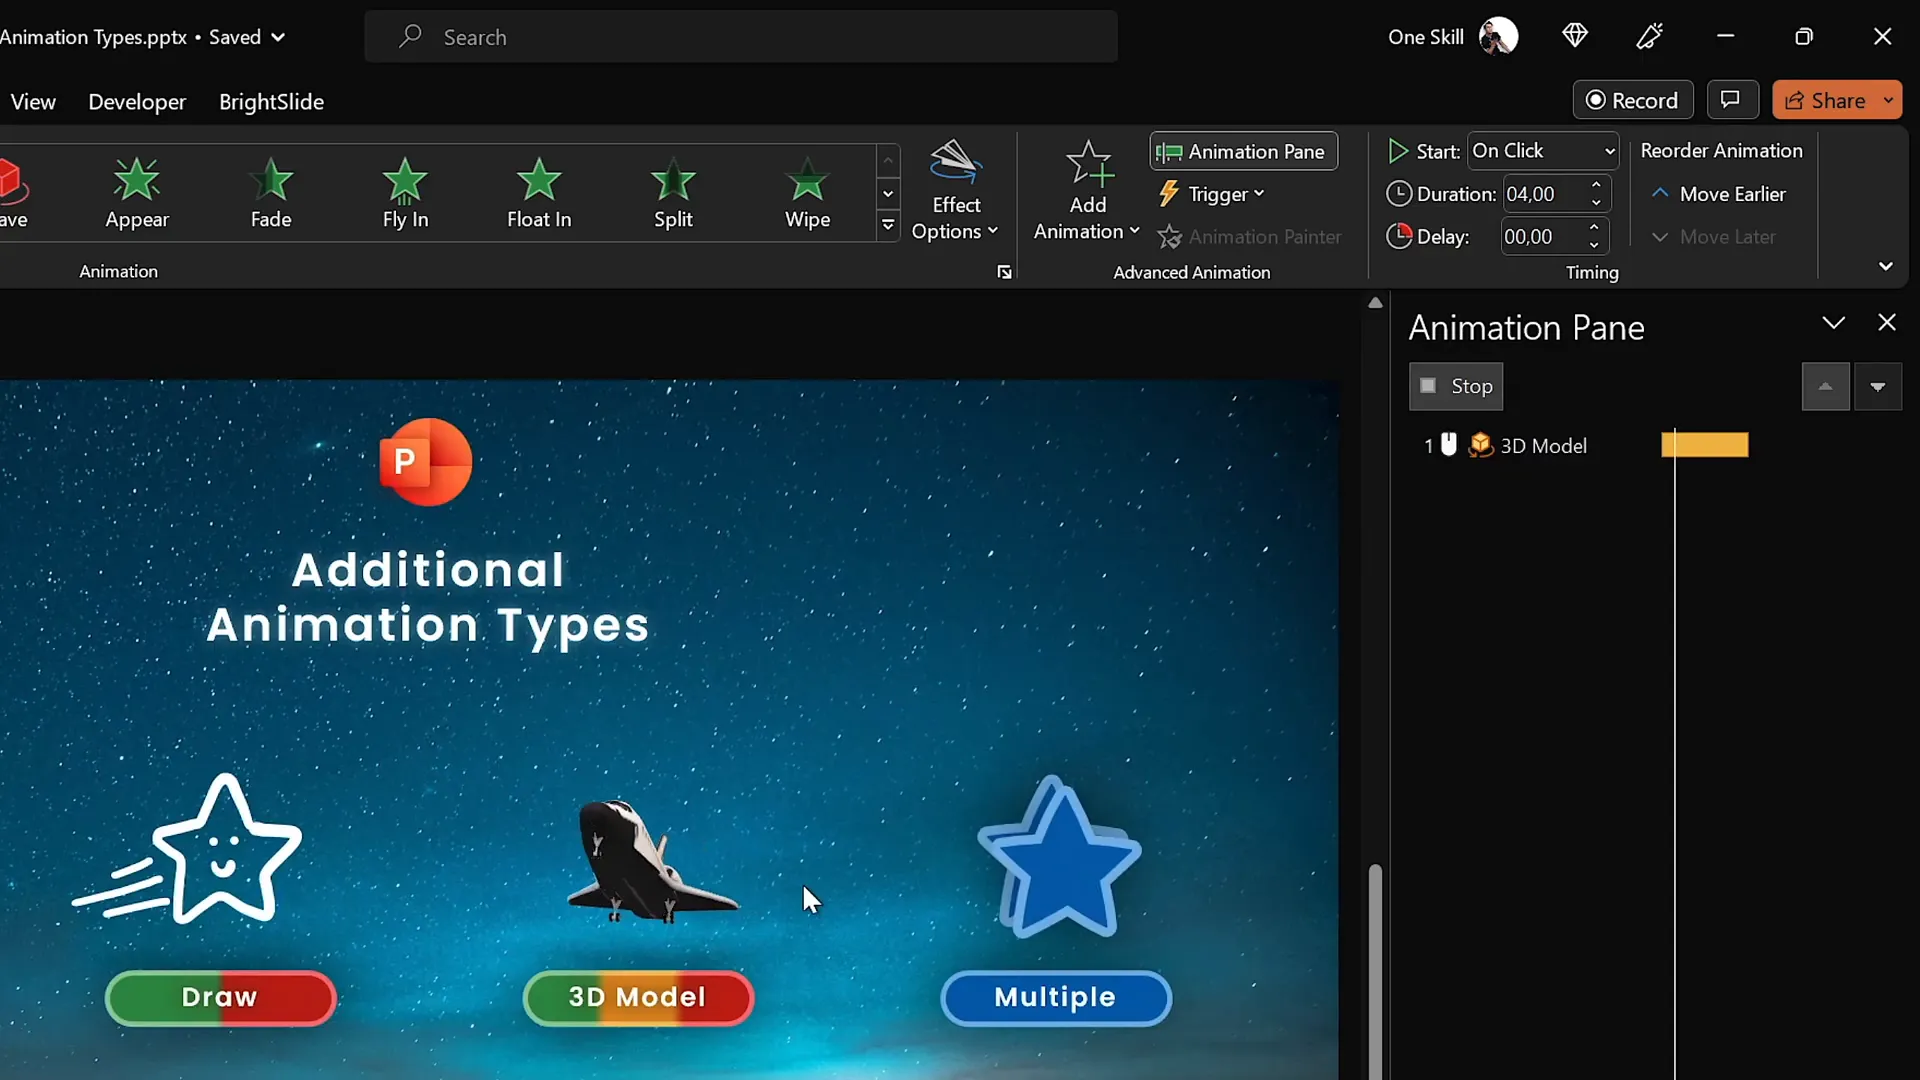The height and width of the screenshot is (1080, 1920).
Task: Open the Developer tab
Action: click(137, 102)
